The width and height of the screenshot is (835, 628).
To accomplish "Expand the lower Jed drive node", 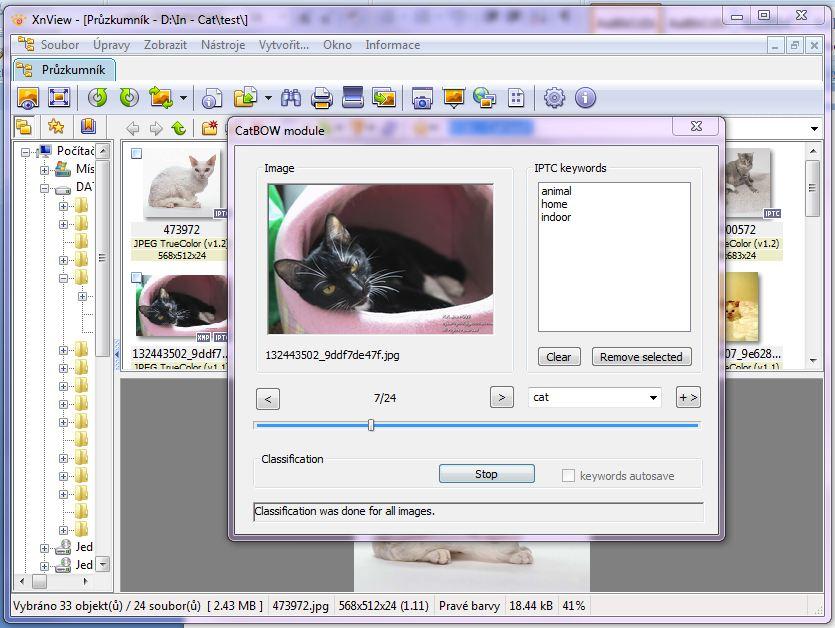I will click(44, 566).
